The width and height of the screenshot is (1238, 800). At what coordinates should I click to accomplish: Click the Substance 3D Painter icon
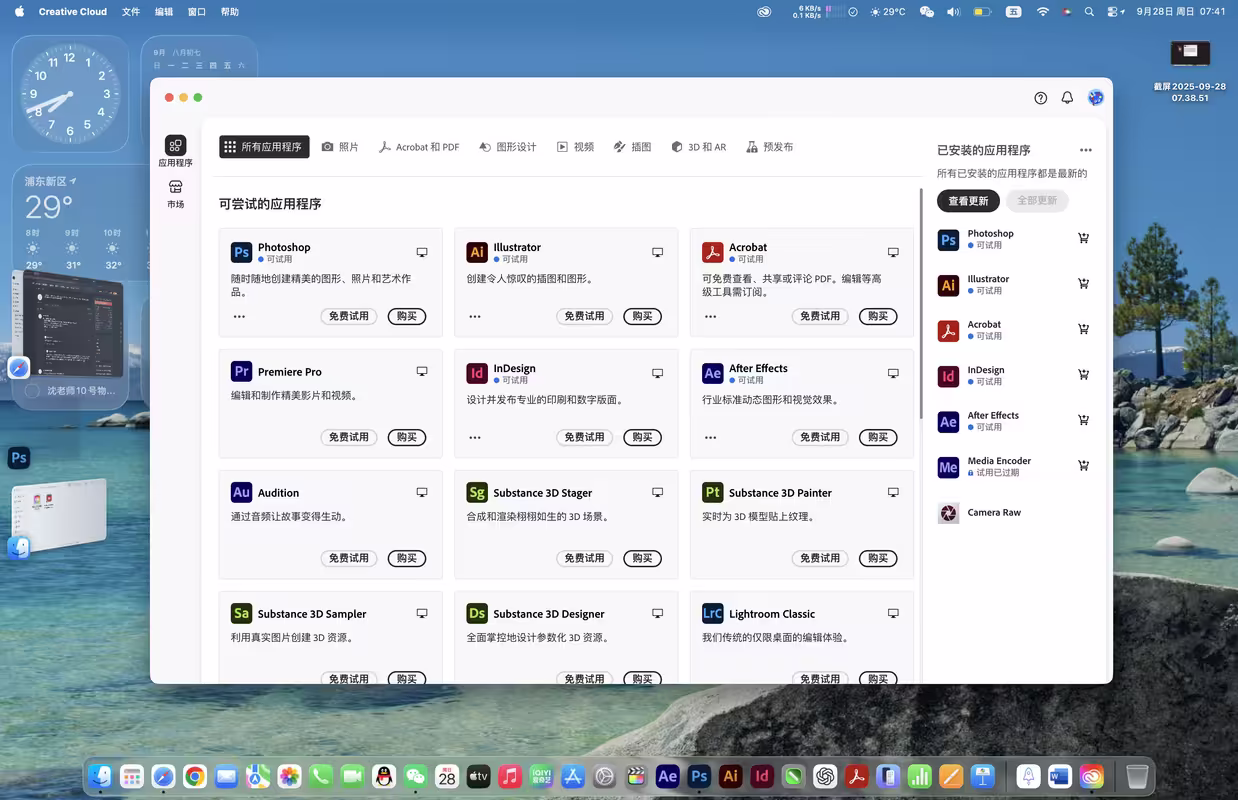[712, 493]
